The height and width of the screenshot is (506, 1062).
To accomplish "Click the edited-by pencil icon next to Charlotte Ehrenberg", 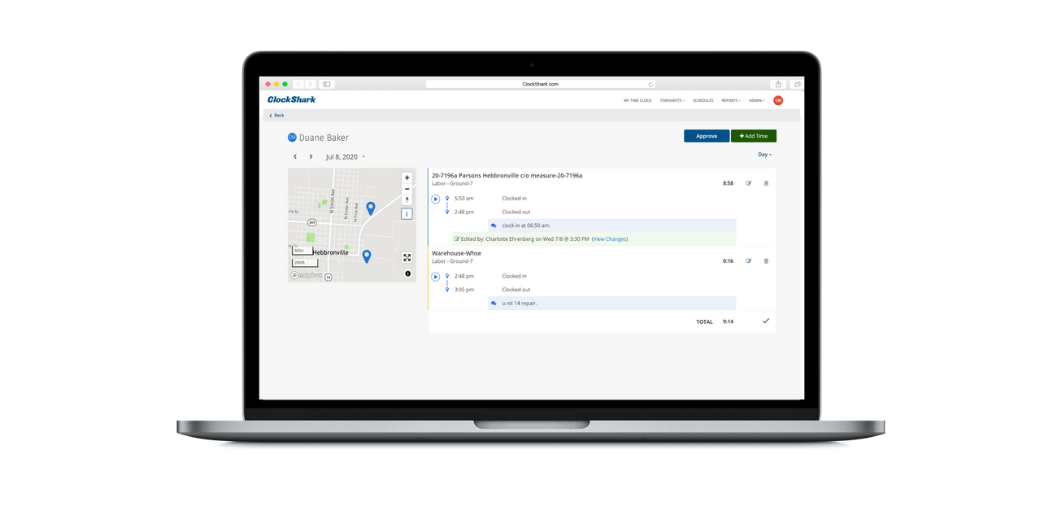I will click(457, 239).
